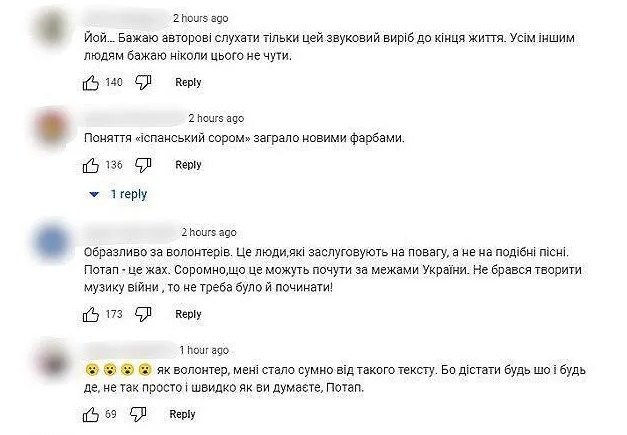Like the comment with 173 likes

point(90,314)
